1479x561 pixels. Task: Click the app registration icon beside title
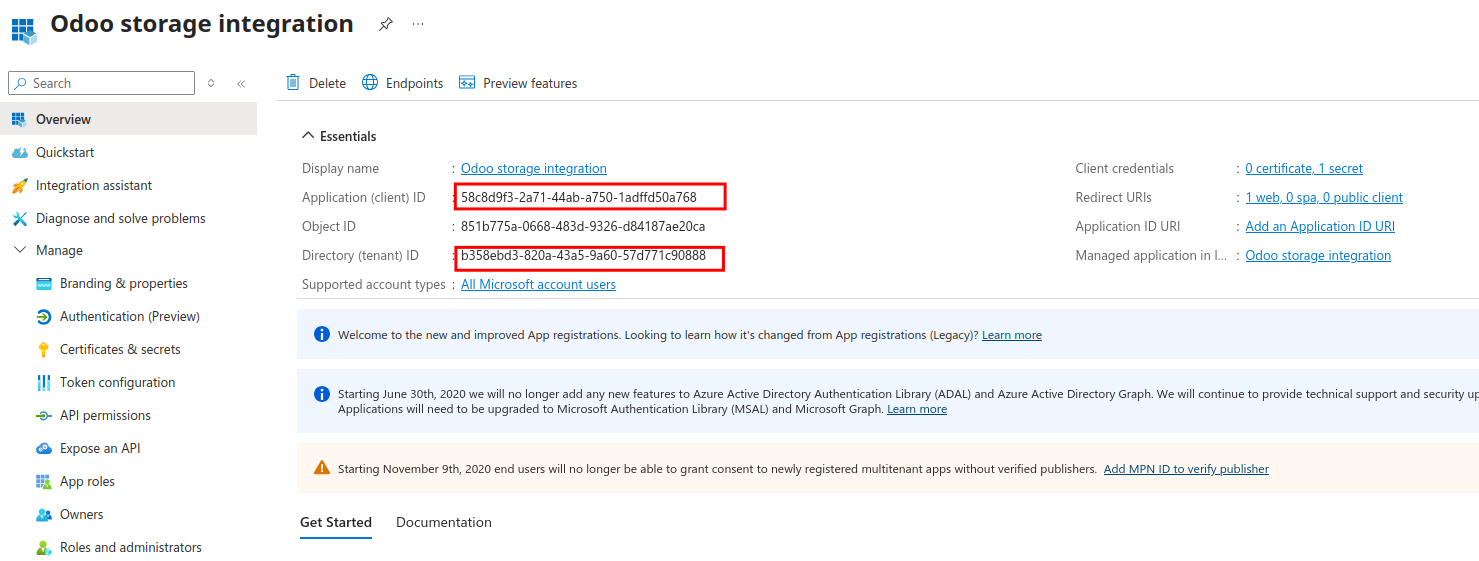(x=24, y=30)
